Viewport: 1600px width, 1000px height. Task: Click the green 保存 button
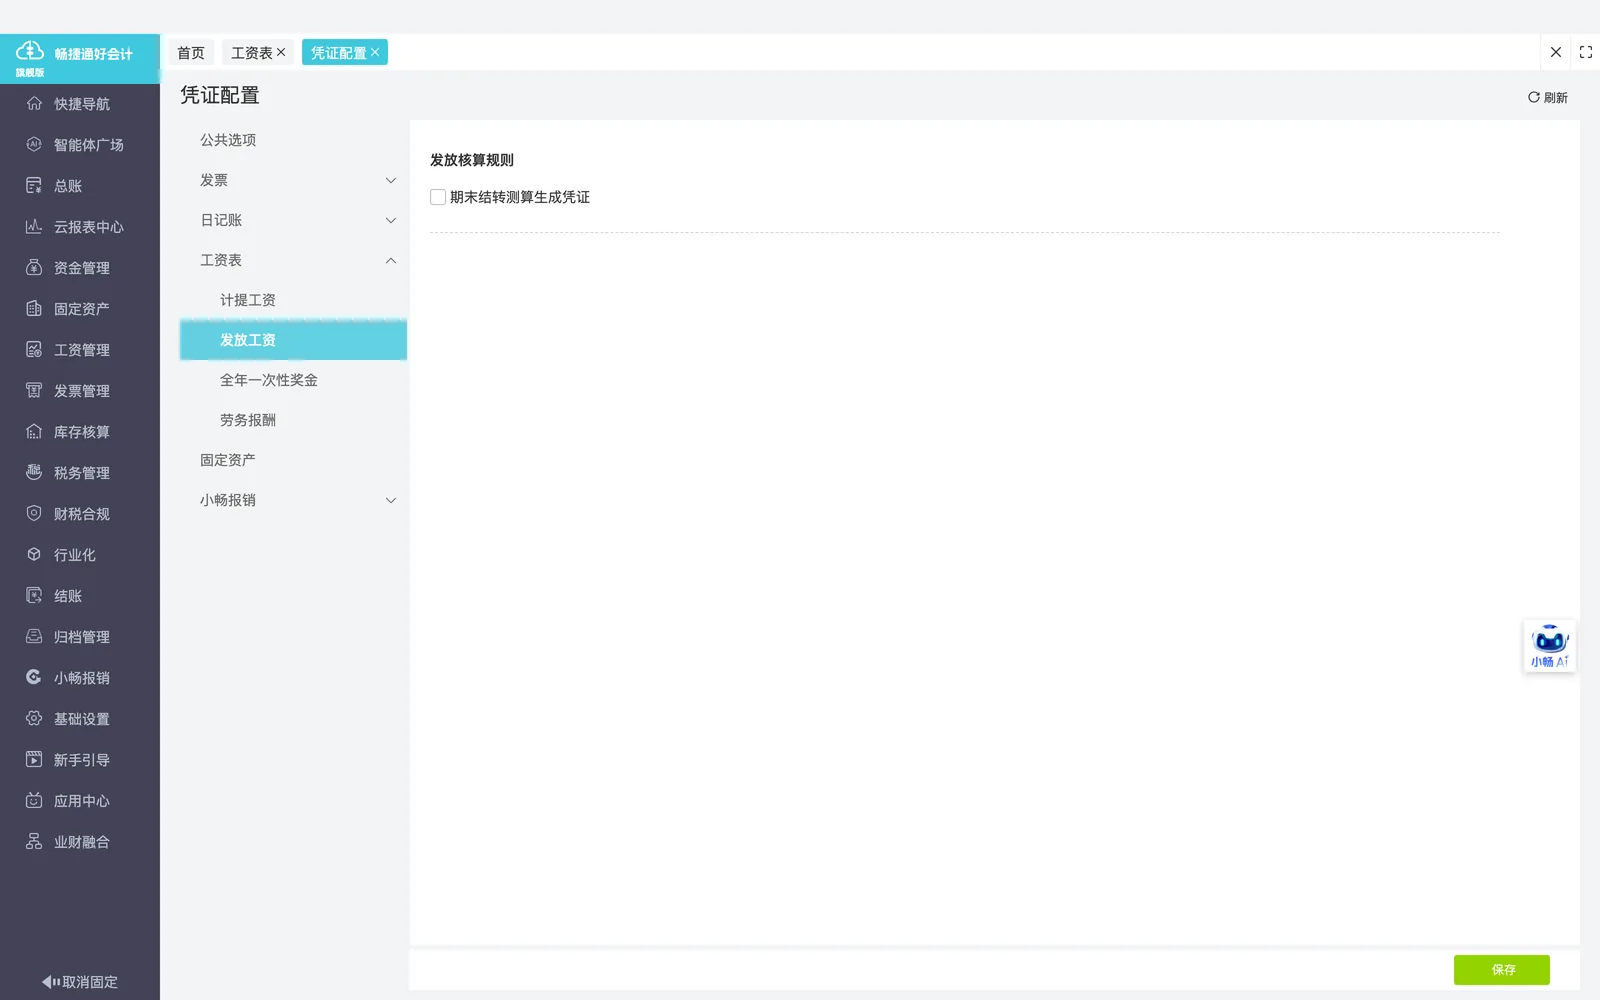pyautogui.click(x=1502, y=969)
